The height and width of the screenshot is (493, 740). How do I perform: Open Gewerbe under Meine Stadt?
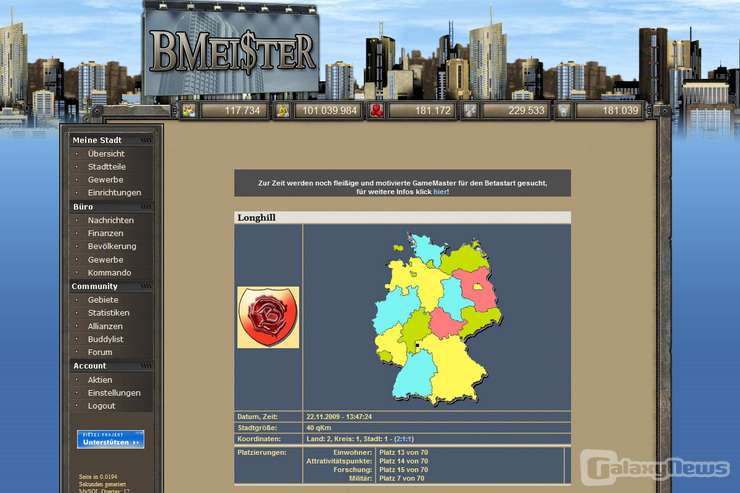pos(105,180)
